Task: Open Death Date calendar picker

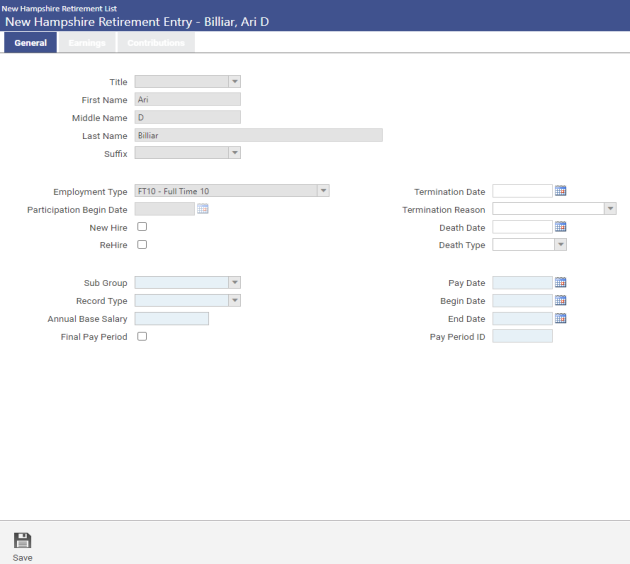Action: coord(560,227)
